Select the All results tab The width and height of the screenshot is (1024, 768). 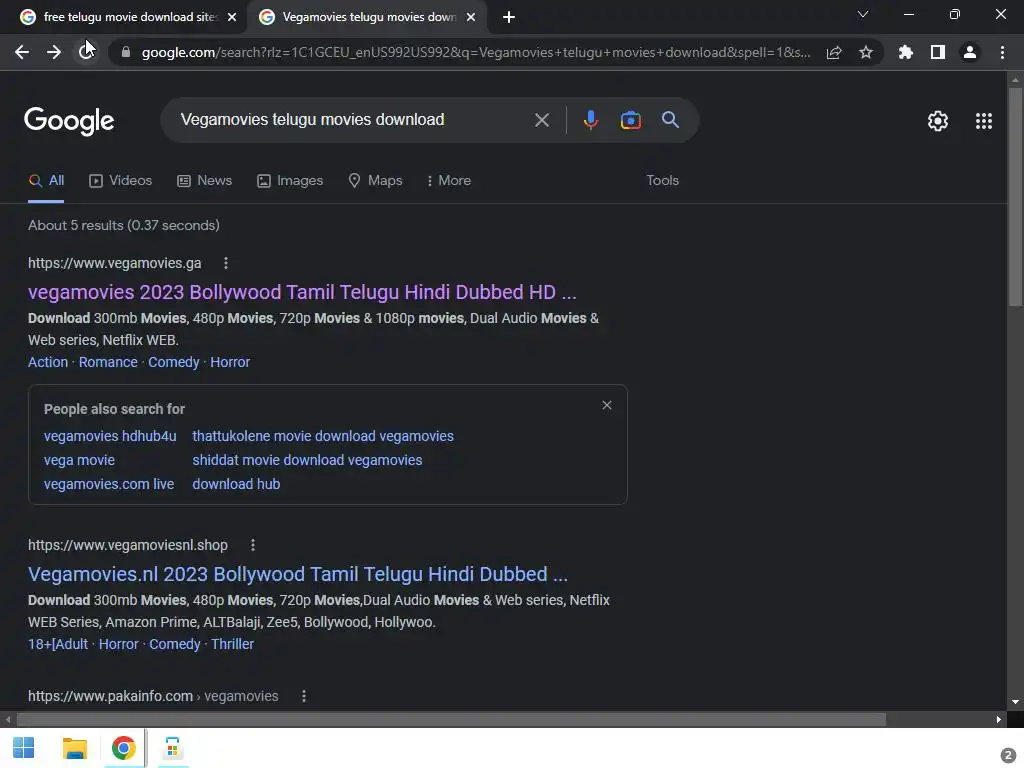click(46, 181)
